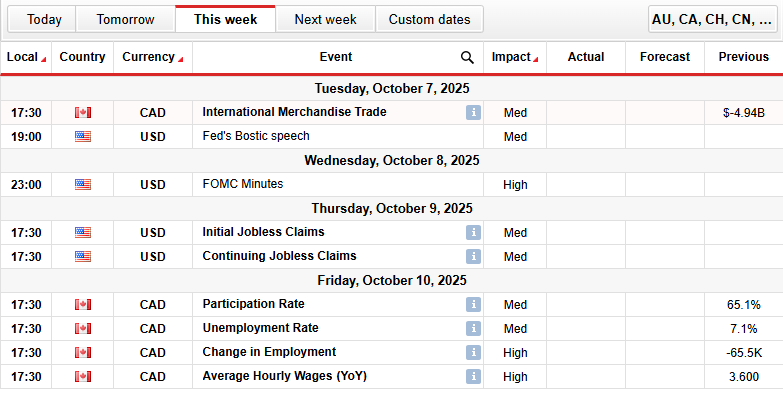The height and width of the screenshot is (401, 783).
Task: Open the FOMC Minutes event
Action: [242, 185]
